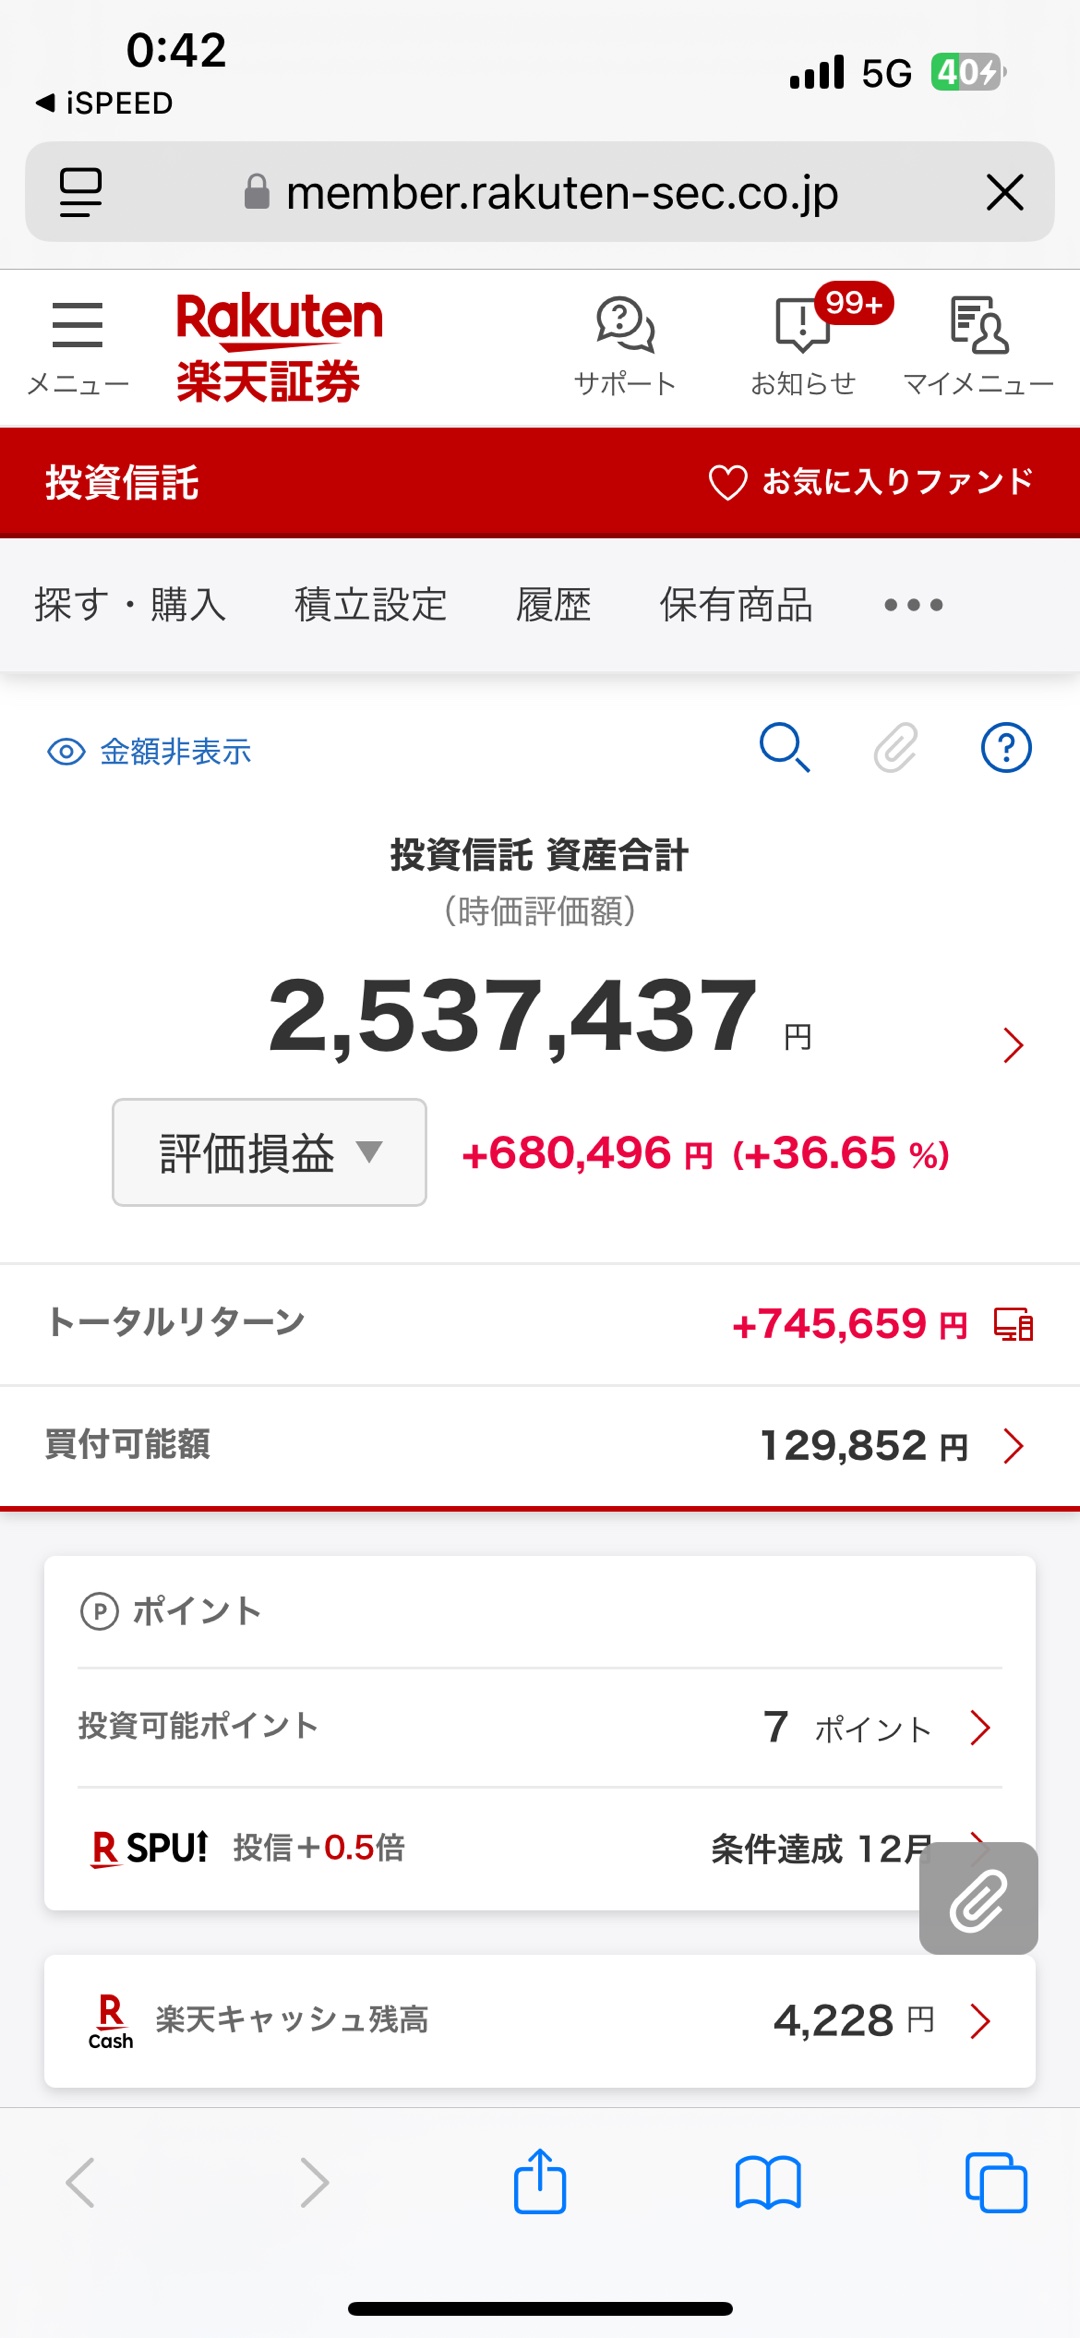Open 投資可能ポイント row chevron
1080x2338 pixels.
[980, 1727]
